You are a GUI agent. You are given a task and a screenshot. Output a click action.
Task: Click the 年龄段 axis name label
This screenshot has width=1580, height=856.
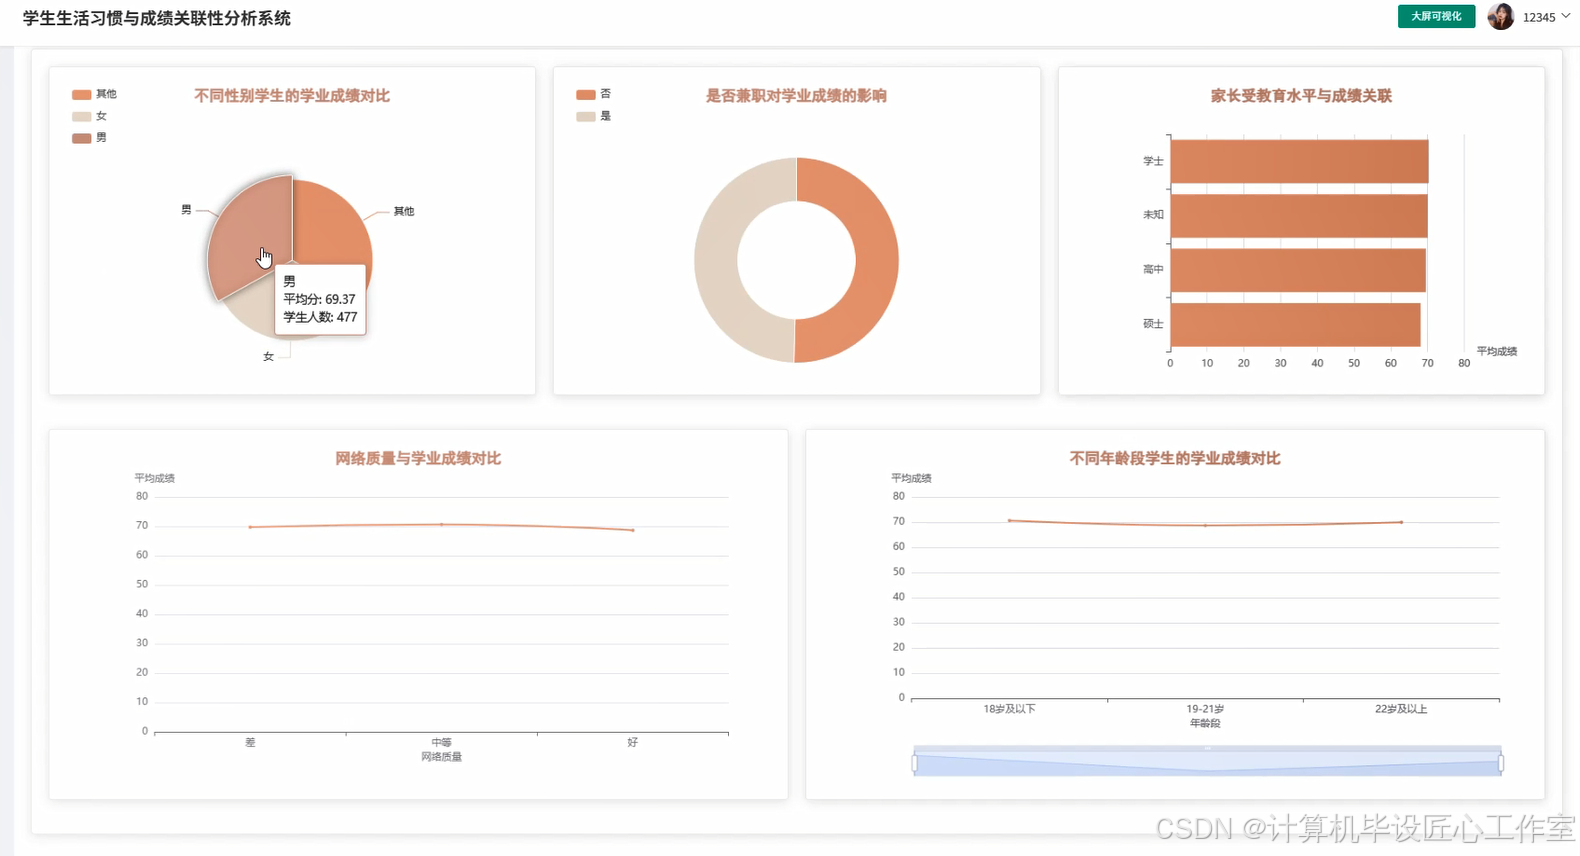pyautogui.click(x=1205, y=723)
